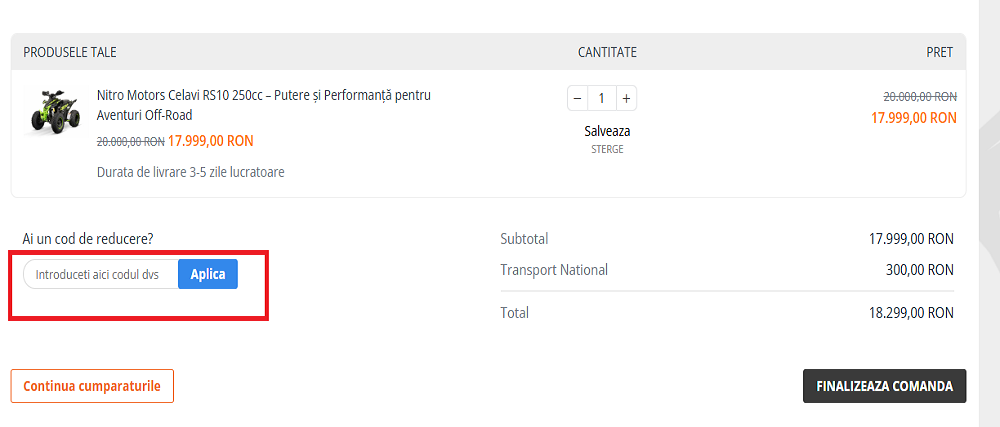Click the orange 17.999,00 RON price in the Pret column
This screenshot has width=1000, height=427.
914,117
